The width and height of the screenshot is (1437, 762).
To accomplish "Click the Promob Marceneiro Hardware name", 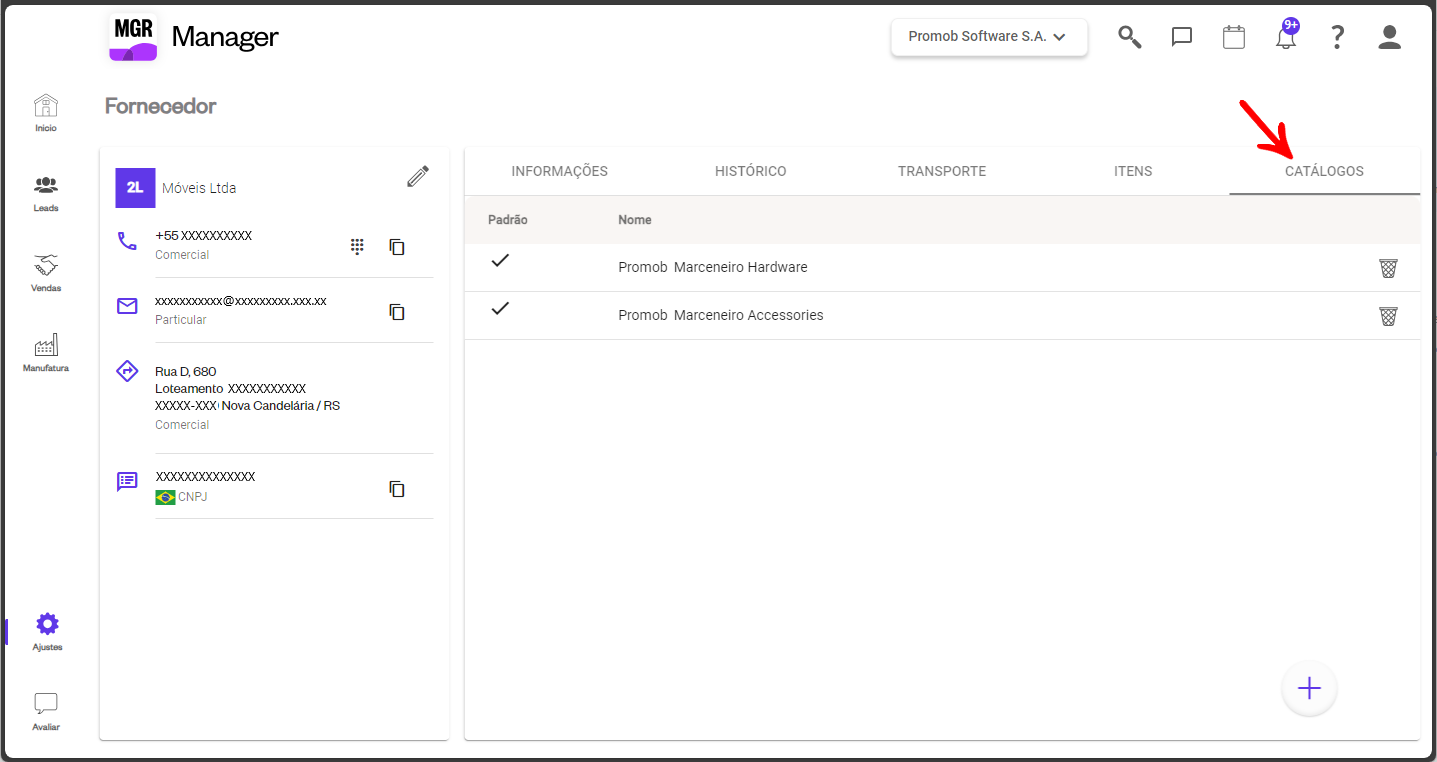I will (x=713, y=268).
